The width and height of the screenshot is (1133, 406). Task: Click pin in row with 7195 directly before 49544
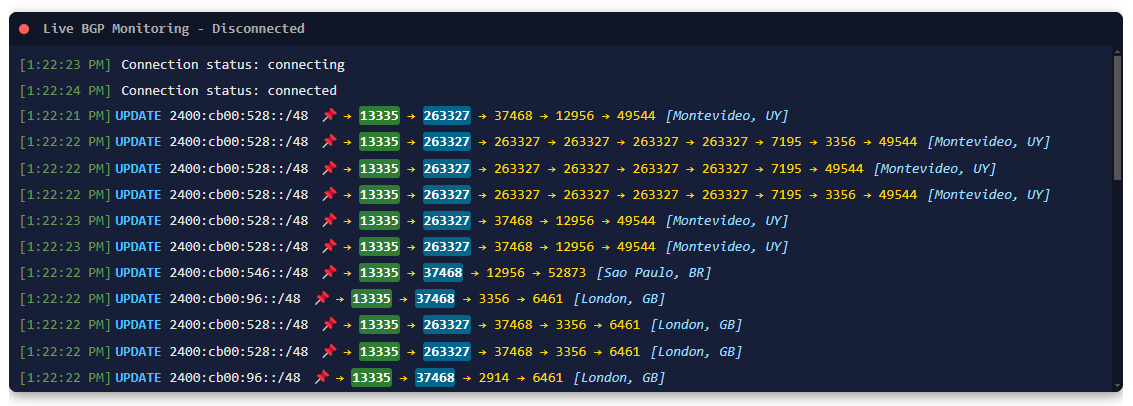pyautogui.click(x=329, y=168)
